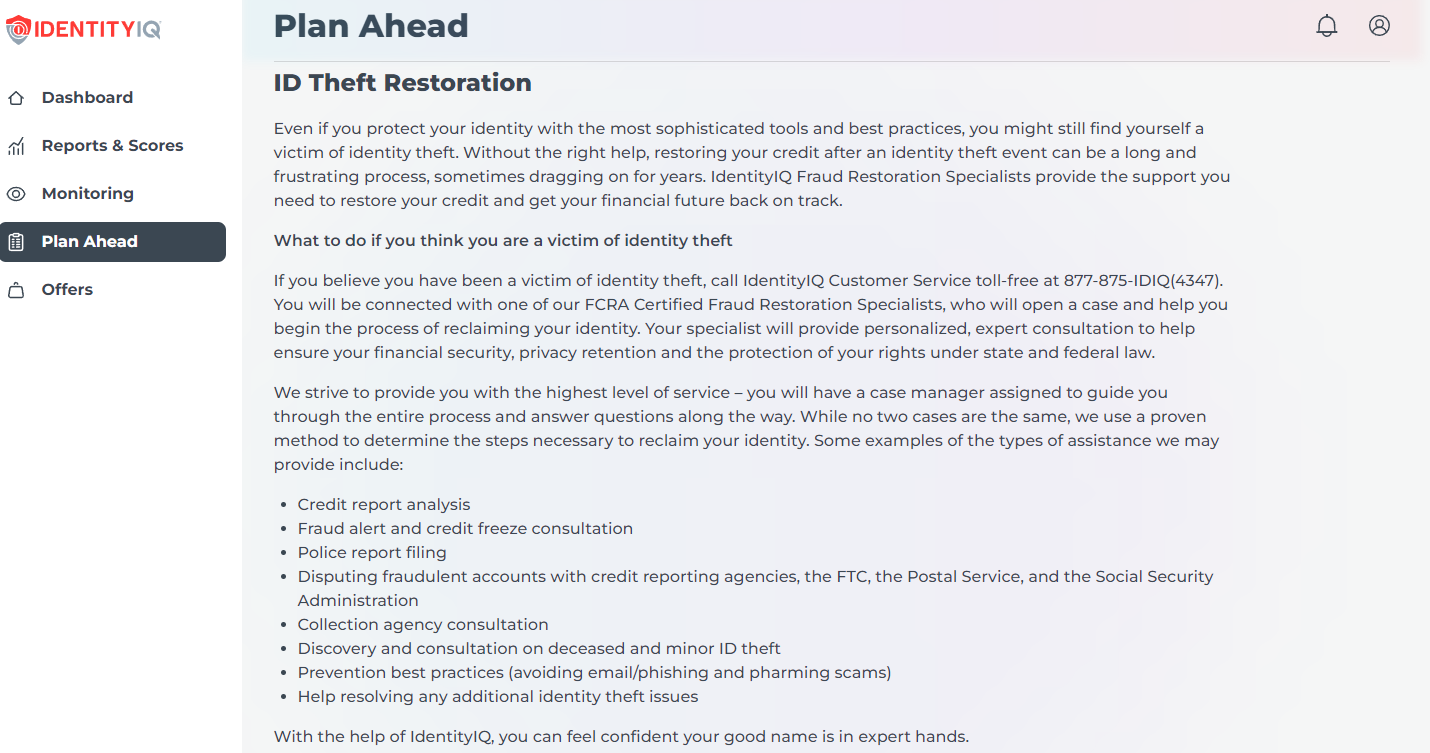
Task: Click the Plan Ahead clipboard icon
Action: click(x=16, y=242)
